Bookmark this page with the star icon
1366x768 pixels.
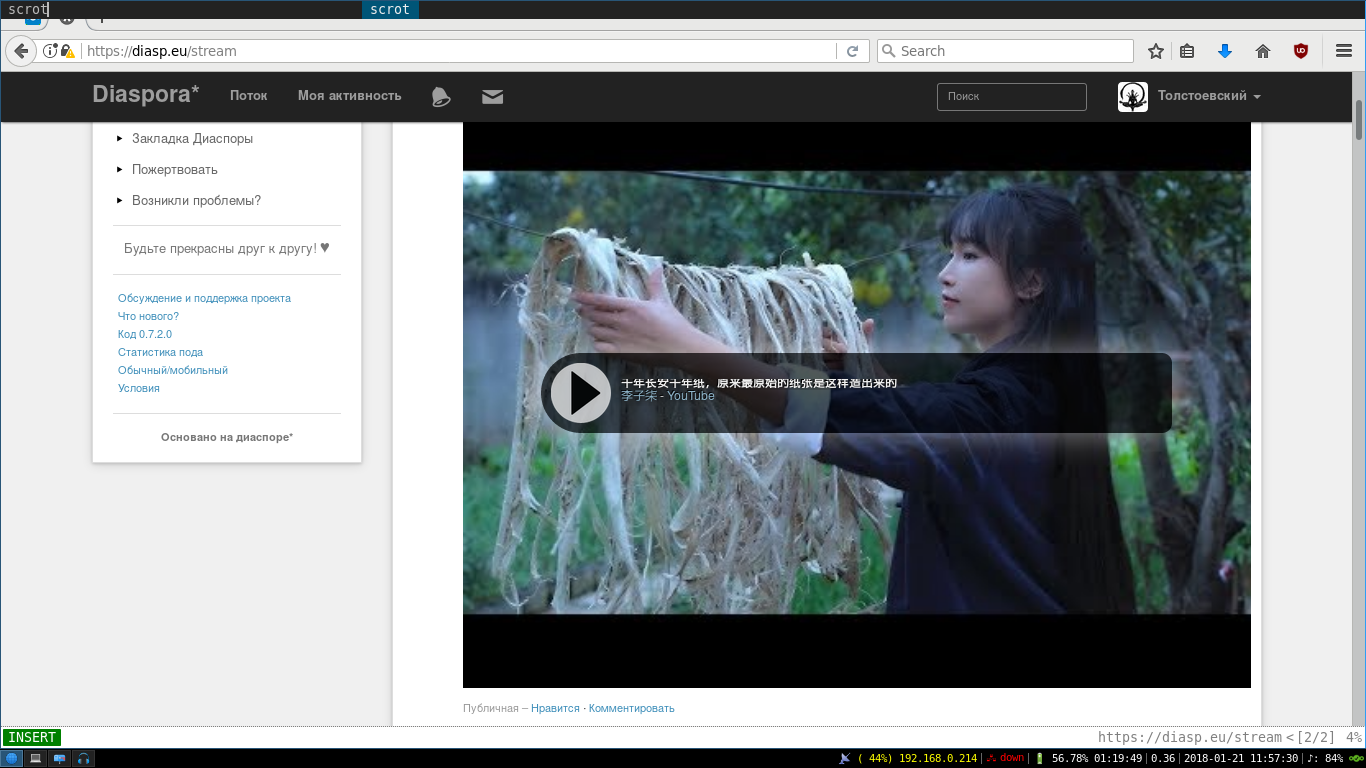tap(1156, 51)
